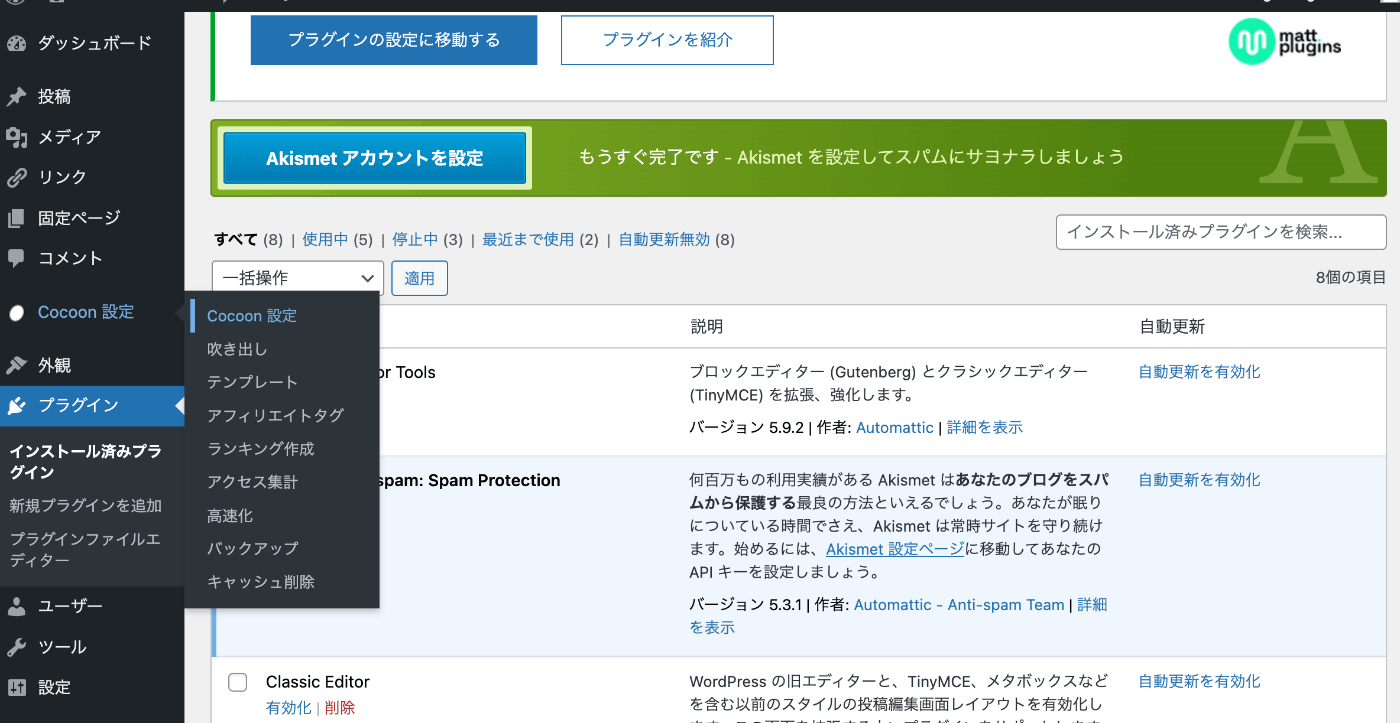Choose ランキング作成 in the flyout menu
This screenshot has width=1400, height=723.
[260, 449]
